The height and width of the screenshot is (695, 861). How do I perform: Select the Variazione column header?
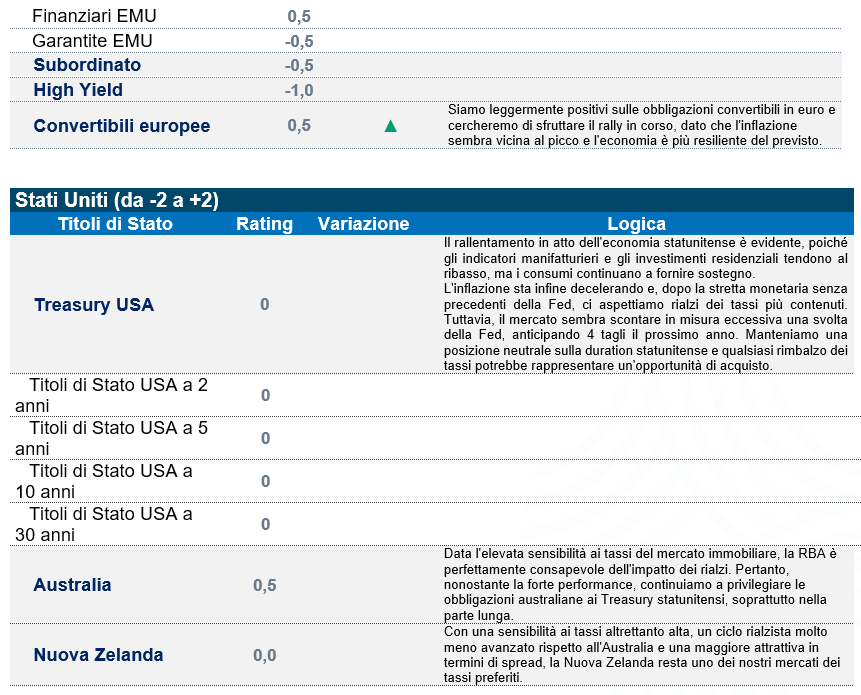pyautogui.click(x=363, y=224)
